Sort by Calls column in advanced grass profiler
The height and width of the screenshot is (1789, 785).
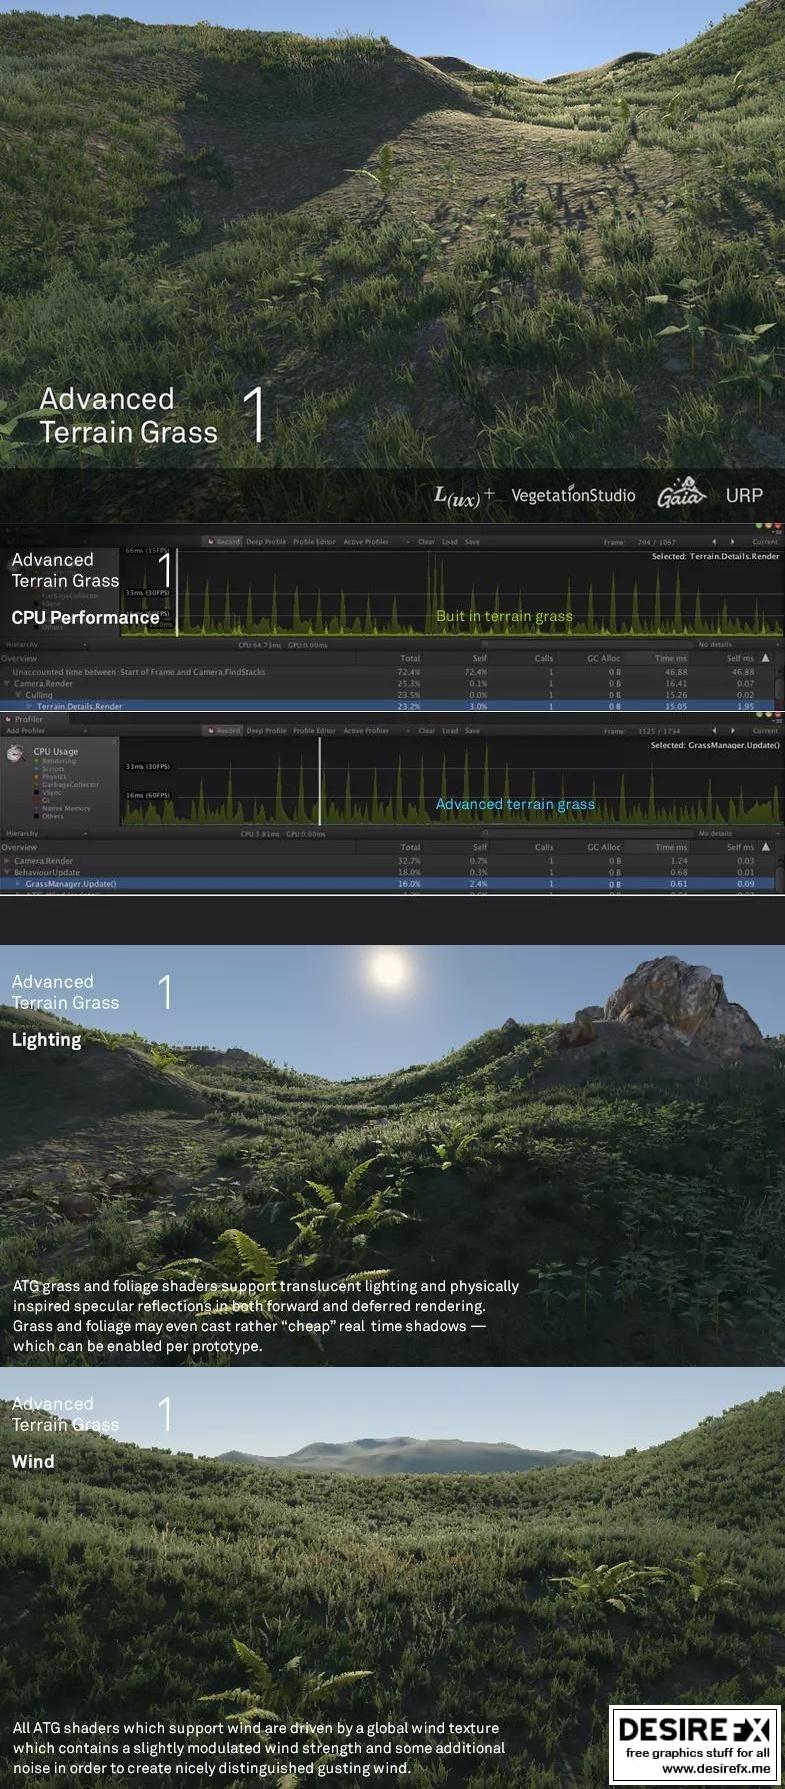point(544,847)
